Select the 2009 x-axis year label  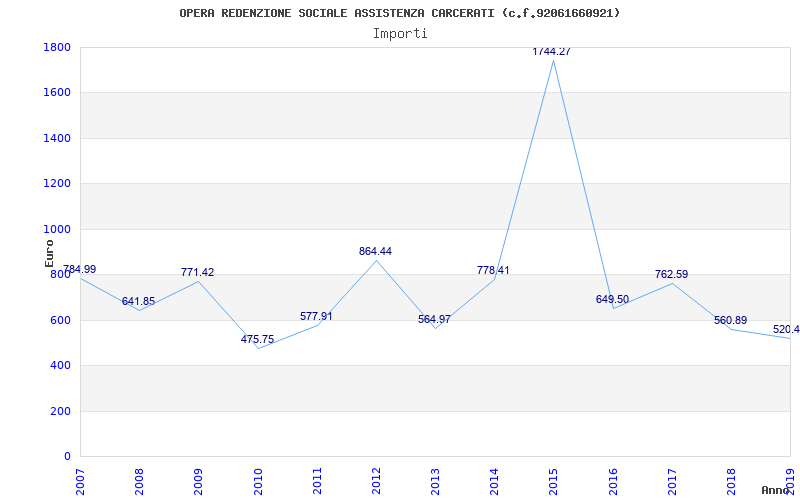(199, 481)
